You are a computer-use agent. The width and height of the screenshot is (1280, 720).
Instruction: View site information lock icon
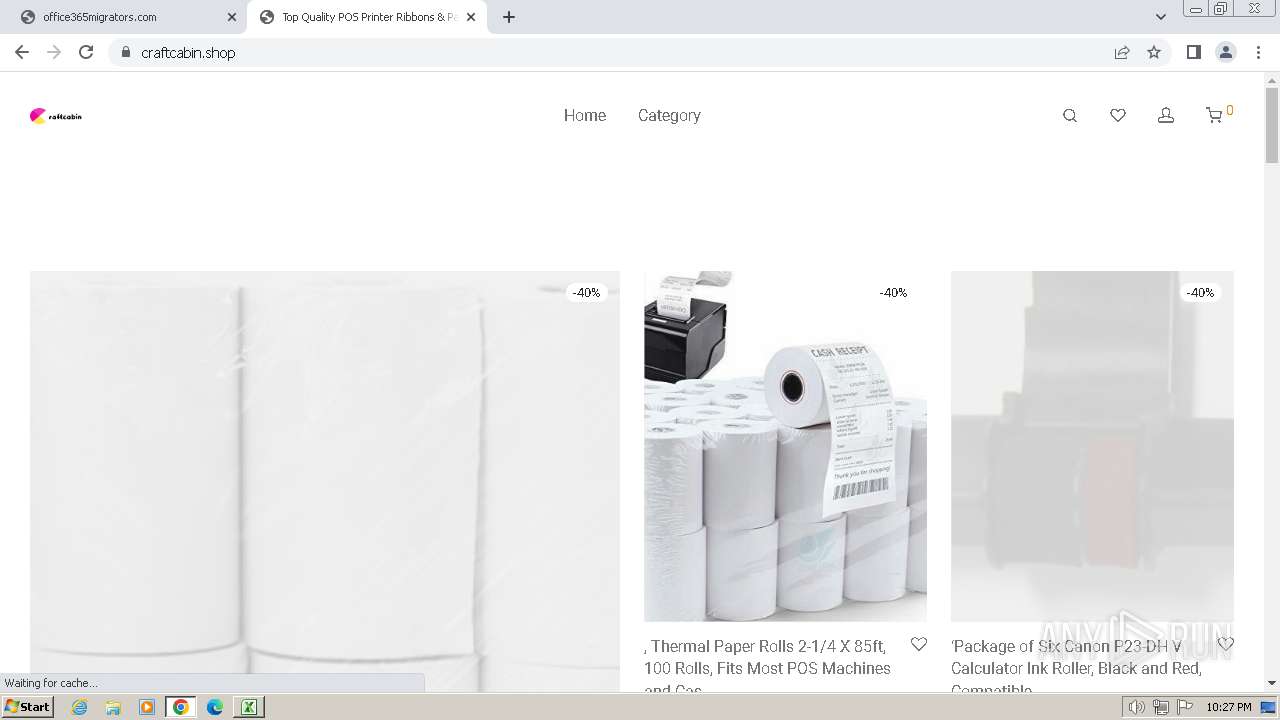(x=126, y=52)
